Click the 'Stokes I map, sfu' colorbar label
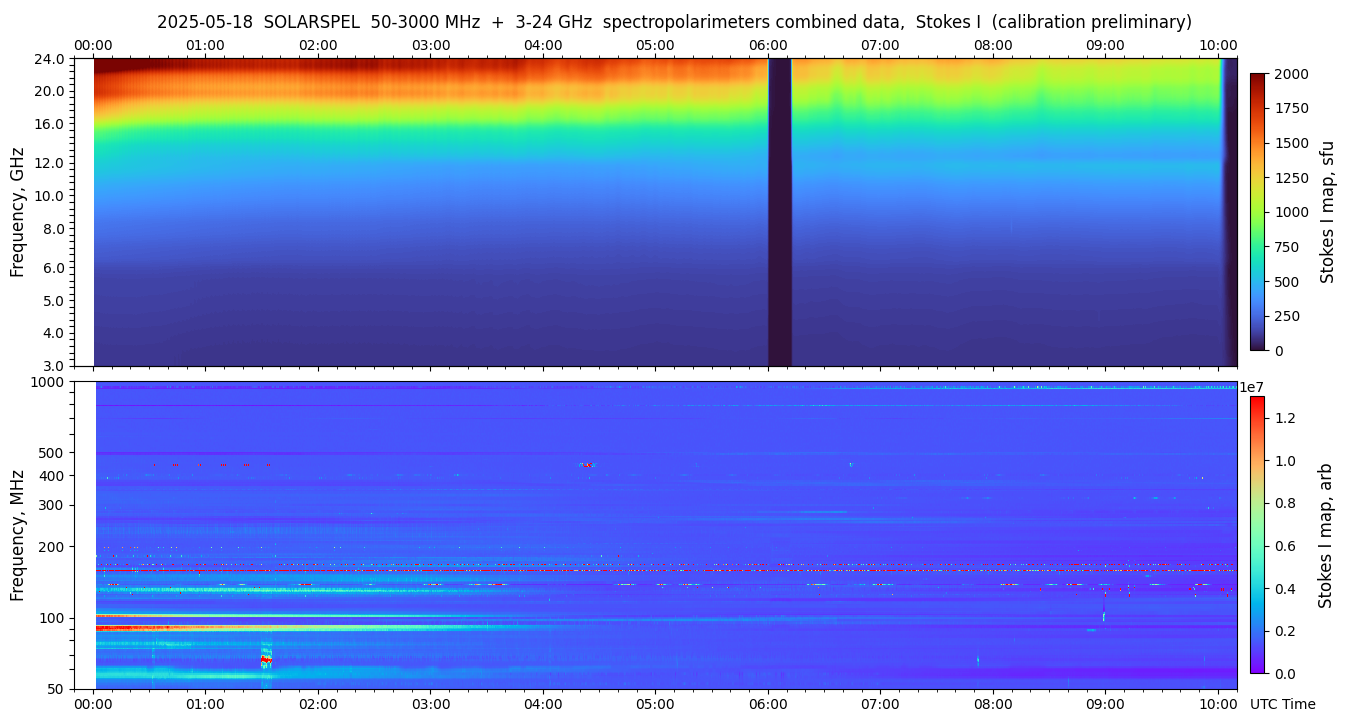Viewport: 1350px width, 725px height. tap(1327, 212)
